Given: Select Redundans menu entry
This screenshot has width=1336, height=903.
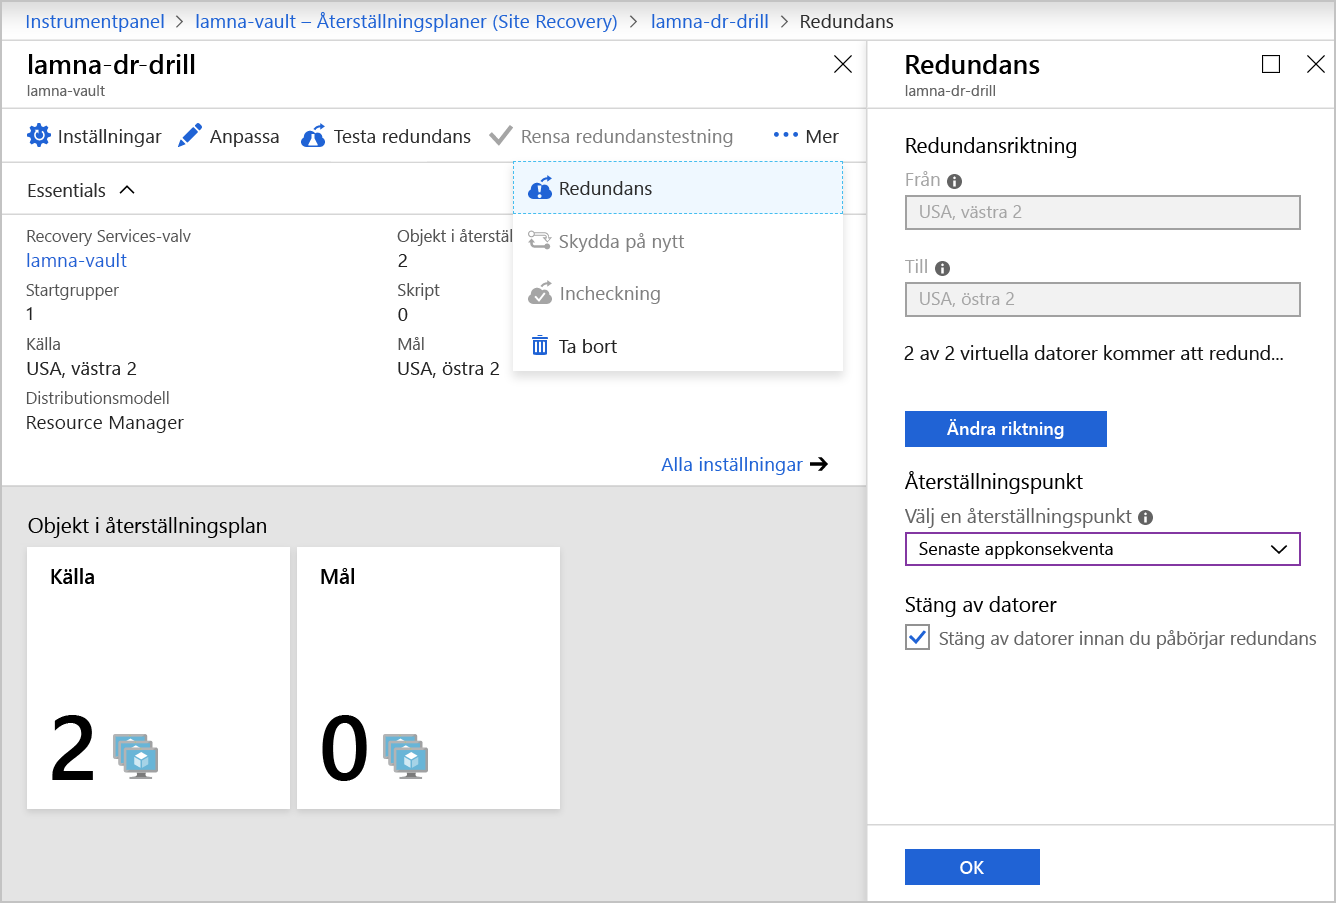Looking at the screenshot, I should tap(678, 188).
